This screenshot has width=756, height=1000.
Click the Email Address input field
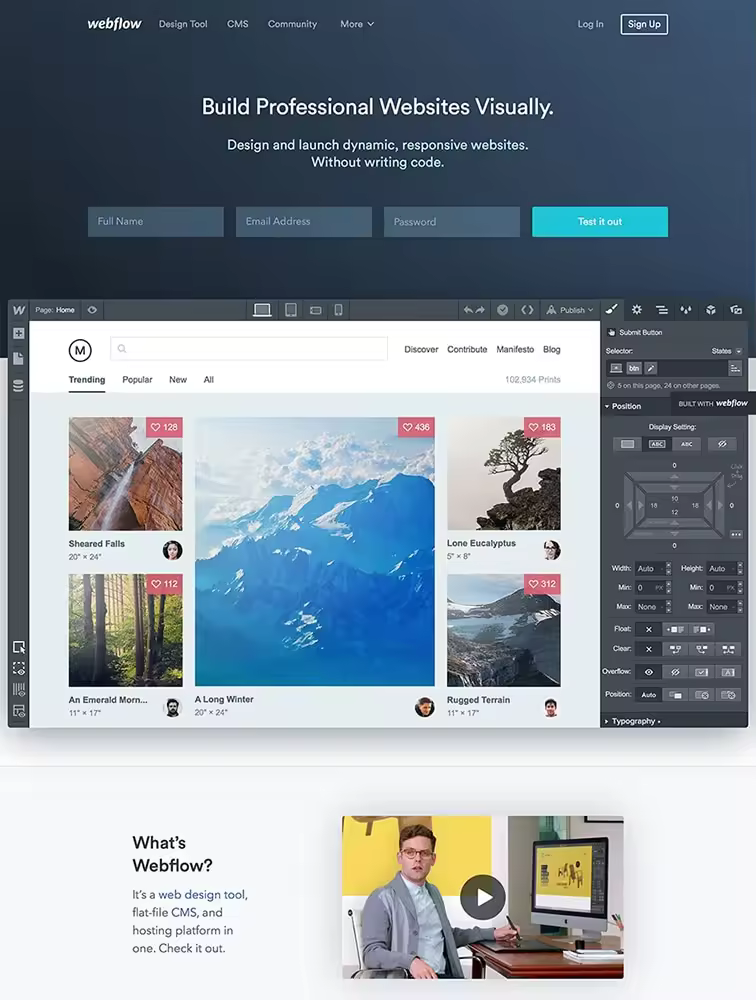point(304,222)
